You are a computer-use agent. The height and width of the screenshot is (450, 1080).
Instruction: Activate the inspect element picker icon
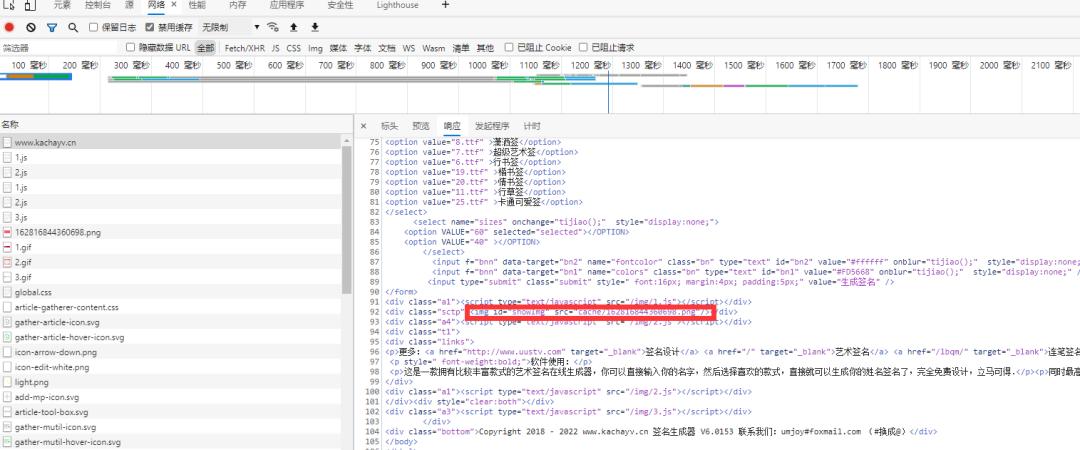tap(8, 6)
